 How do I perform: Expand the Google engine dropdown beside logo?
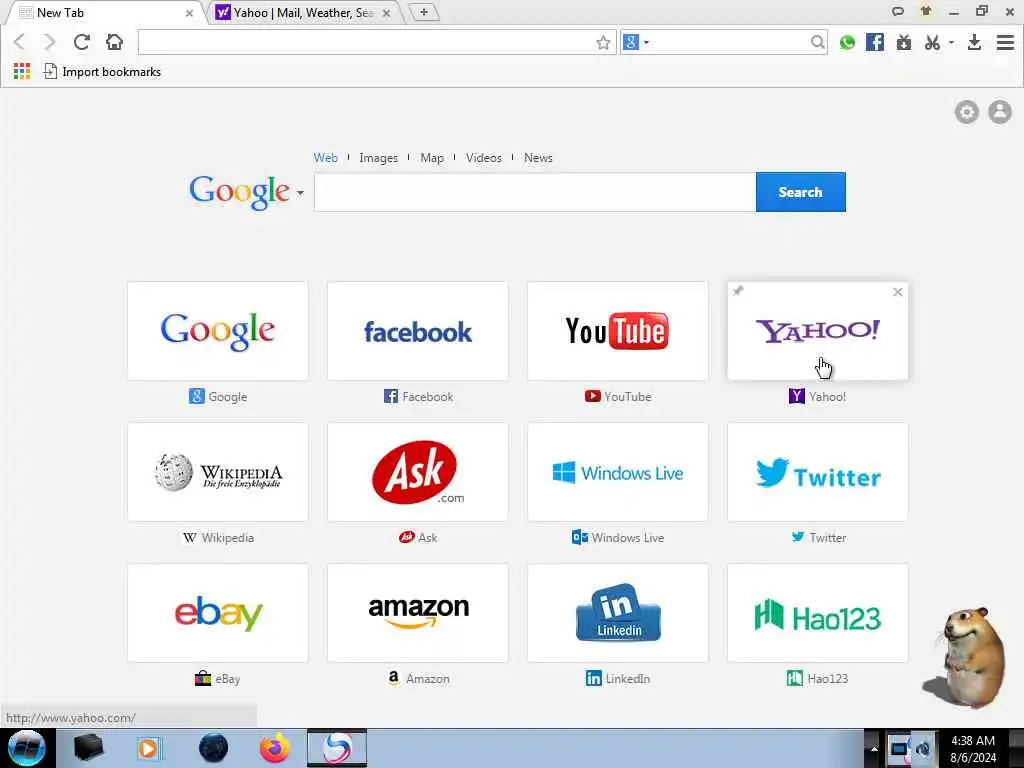pos(300,193)
